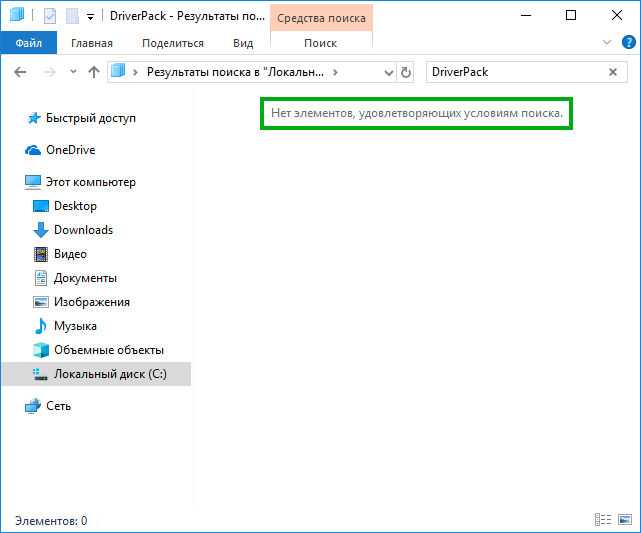Screen dimensions: 641x533
Task: Click the Элементов: 0 status text
Action: (x=51, y=521)
